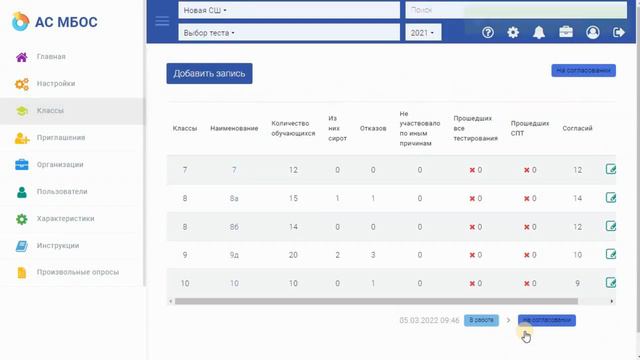The width and height of the screenshot is (640, 360).
Task: Click the home icon beside Главная
Action: pyautogui.click(x=22, y=57)
